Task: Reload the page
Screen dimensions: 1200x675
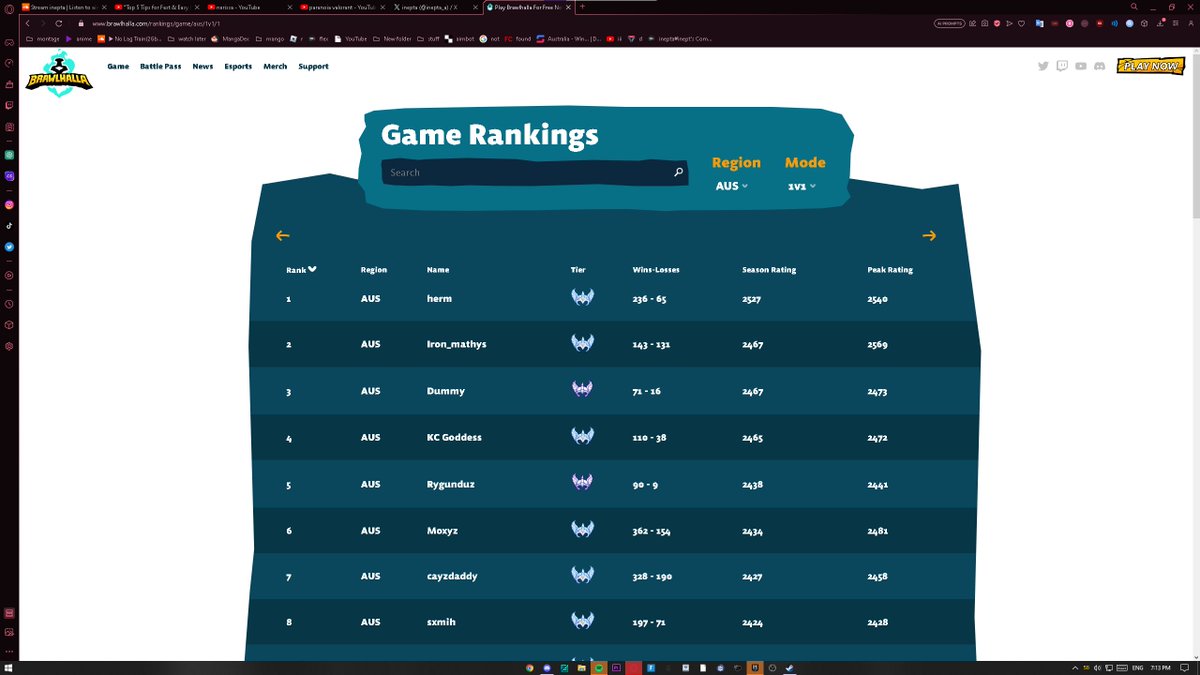Action: [x=59, y=22]
